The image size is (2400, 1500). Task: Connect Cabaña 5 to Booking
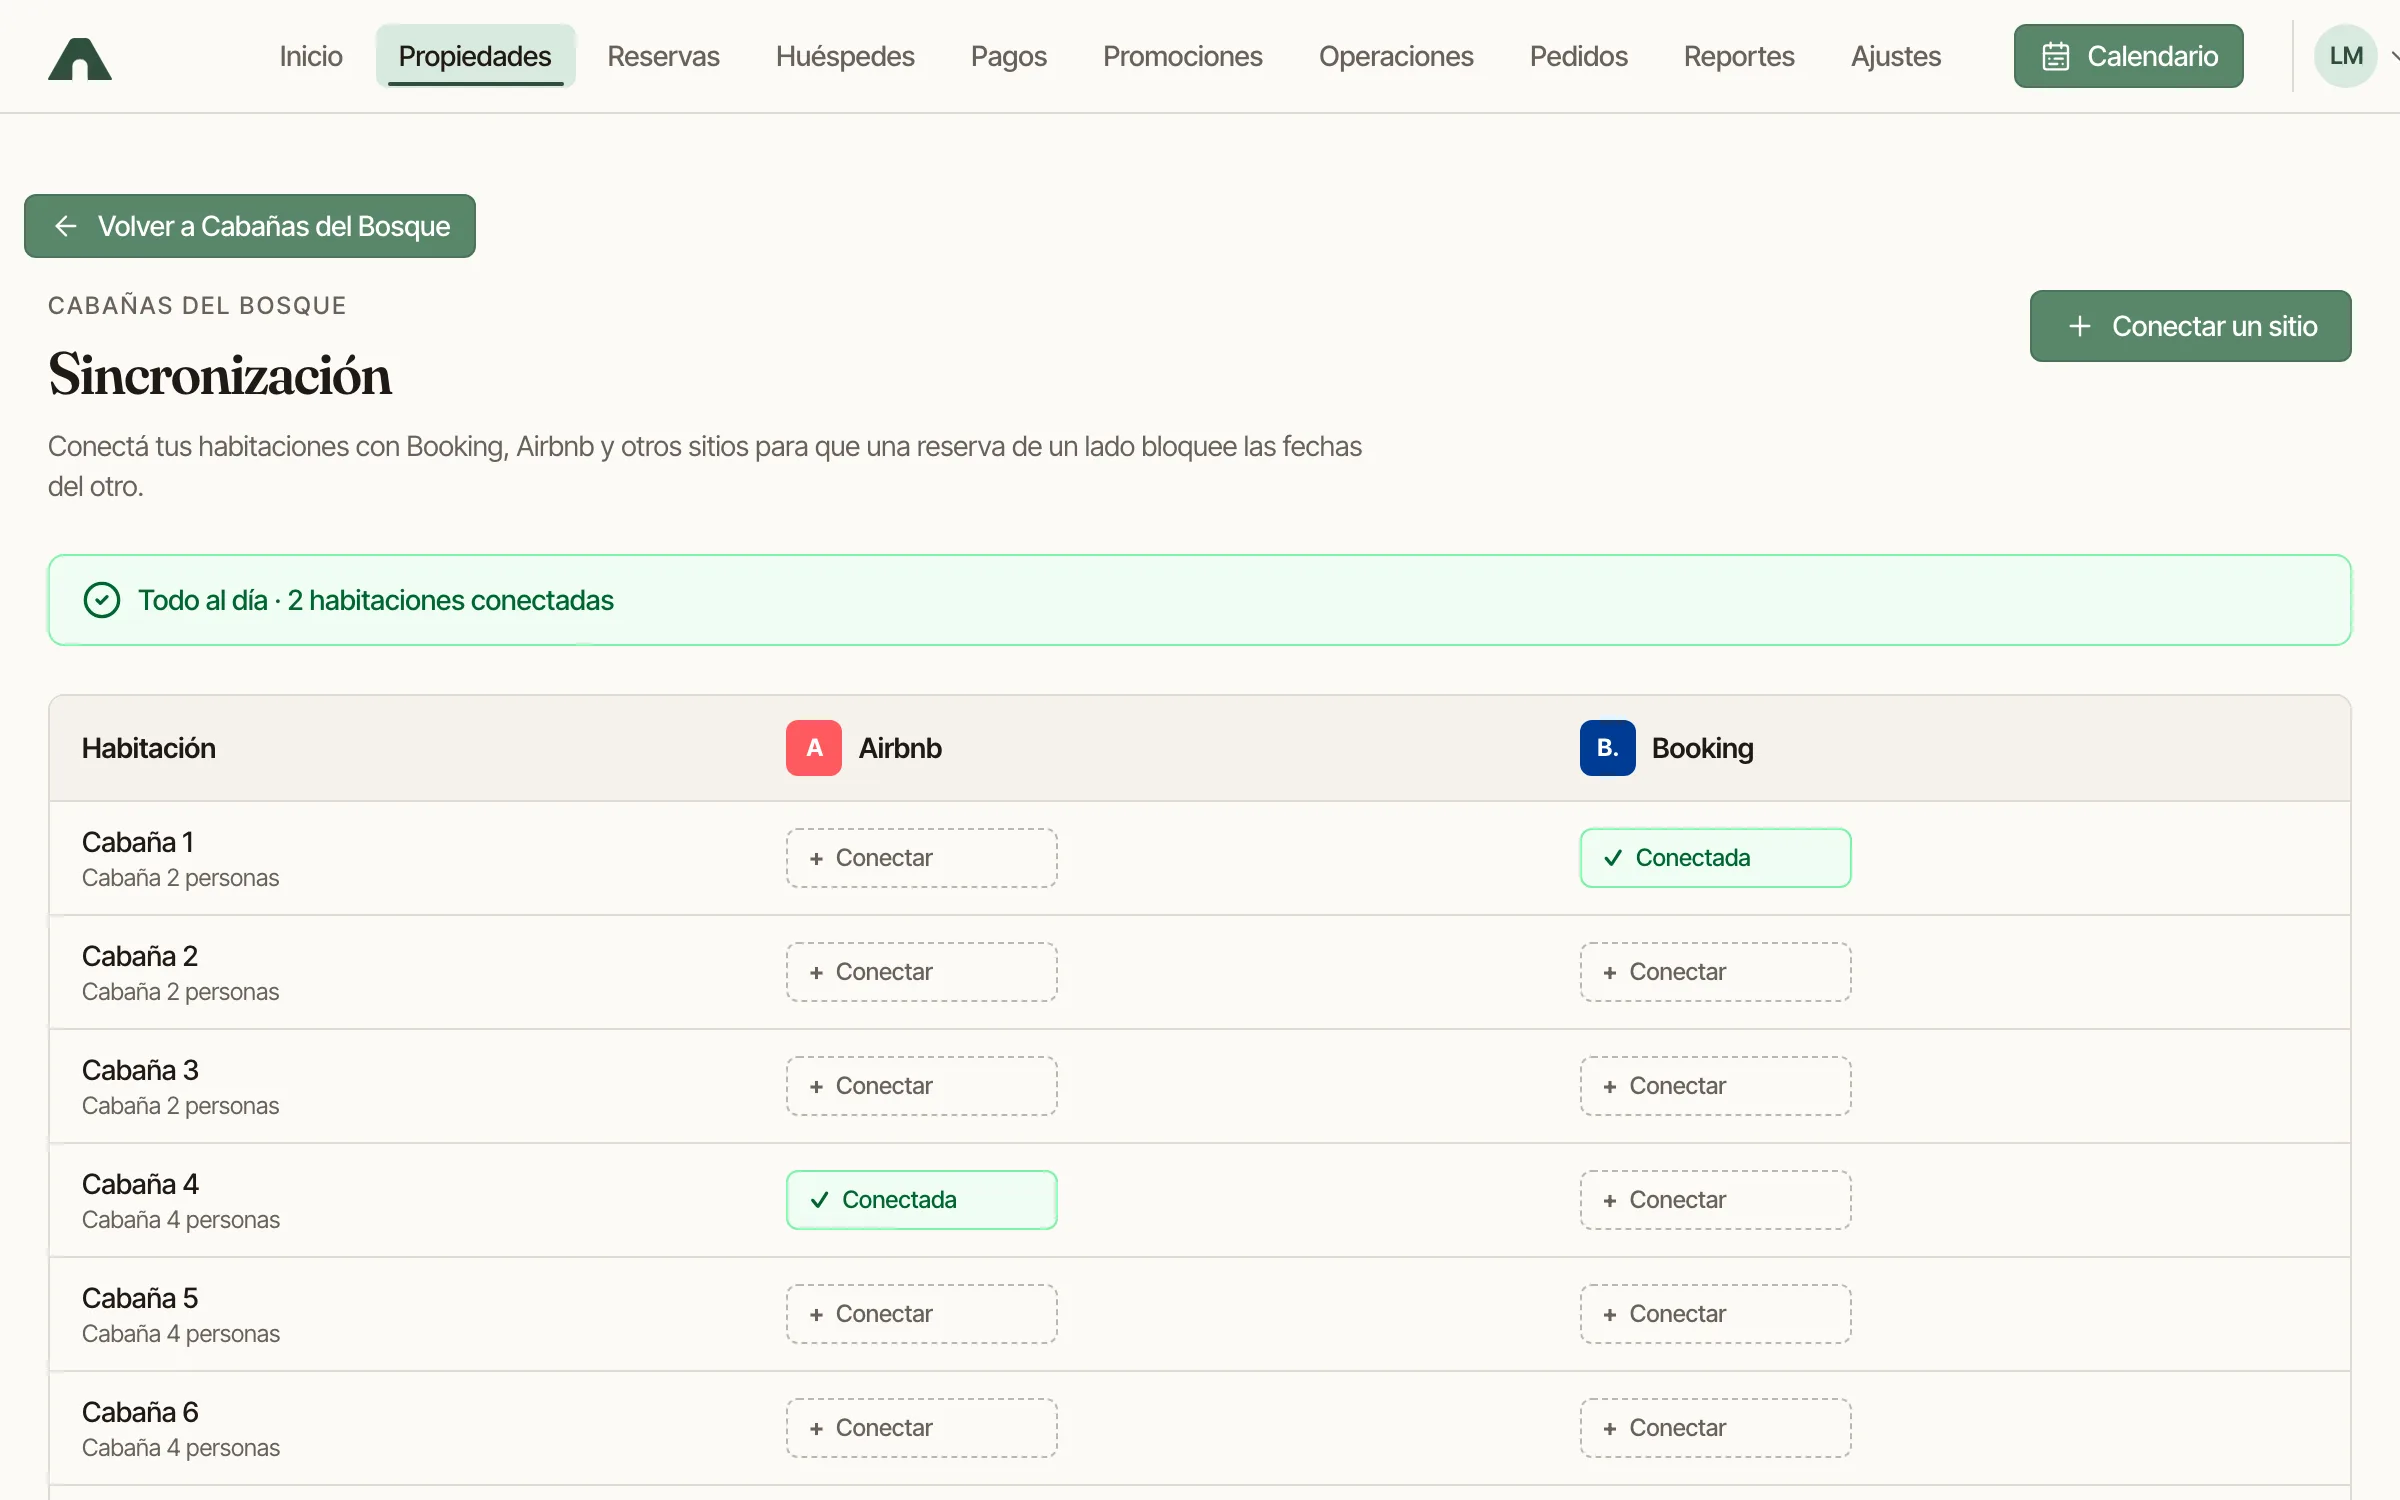(1715, 1314)
